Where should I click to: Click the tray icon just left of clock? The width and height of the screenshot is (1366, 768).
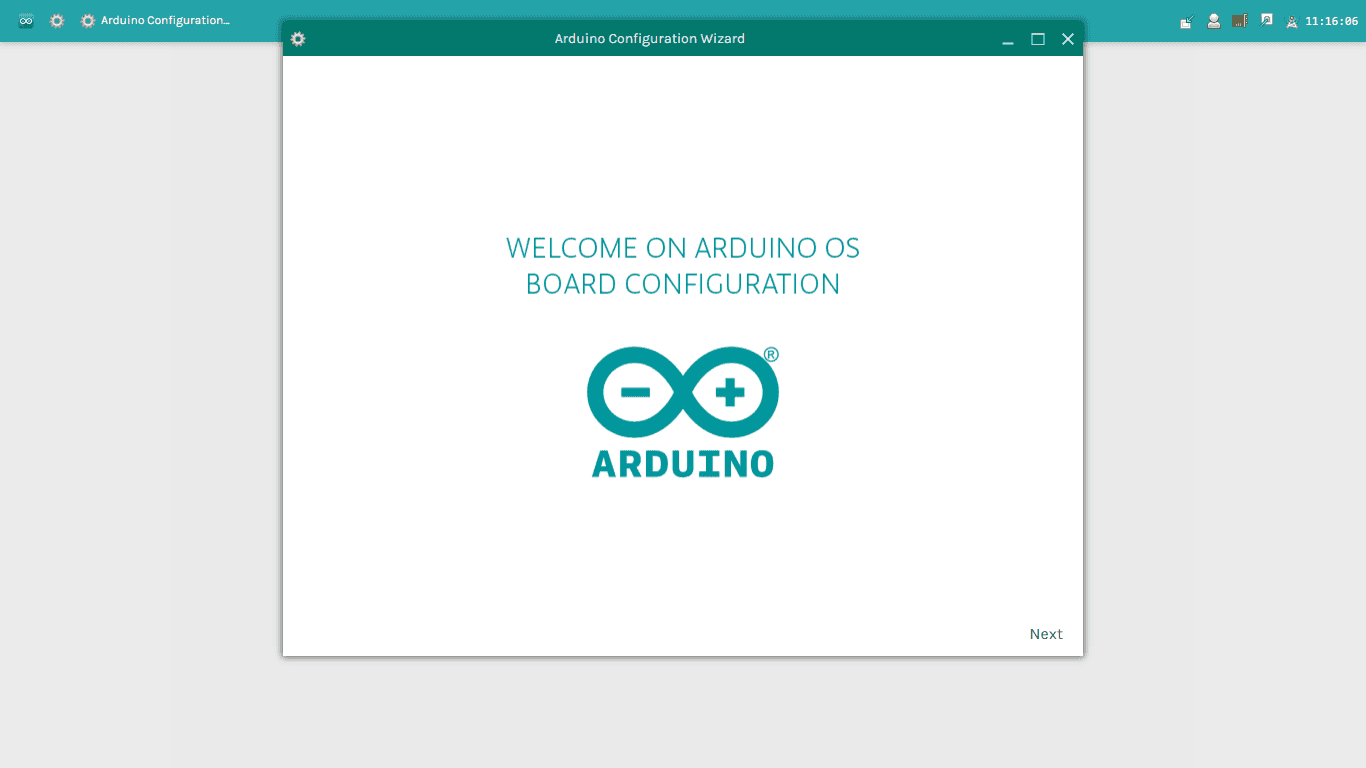(1292, 21)
